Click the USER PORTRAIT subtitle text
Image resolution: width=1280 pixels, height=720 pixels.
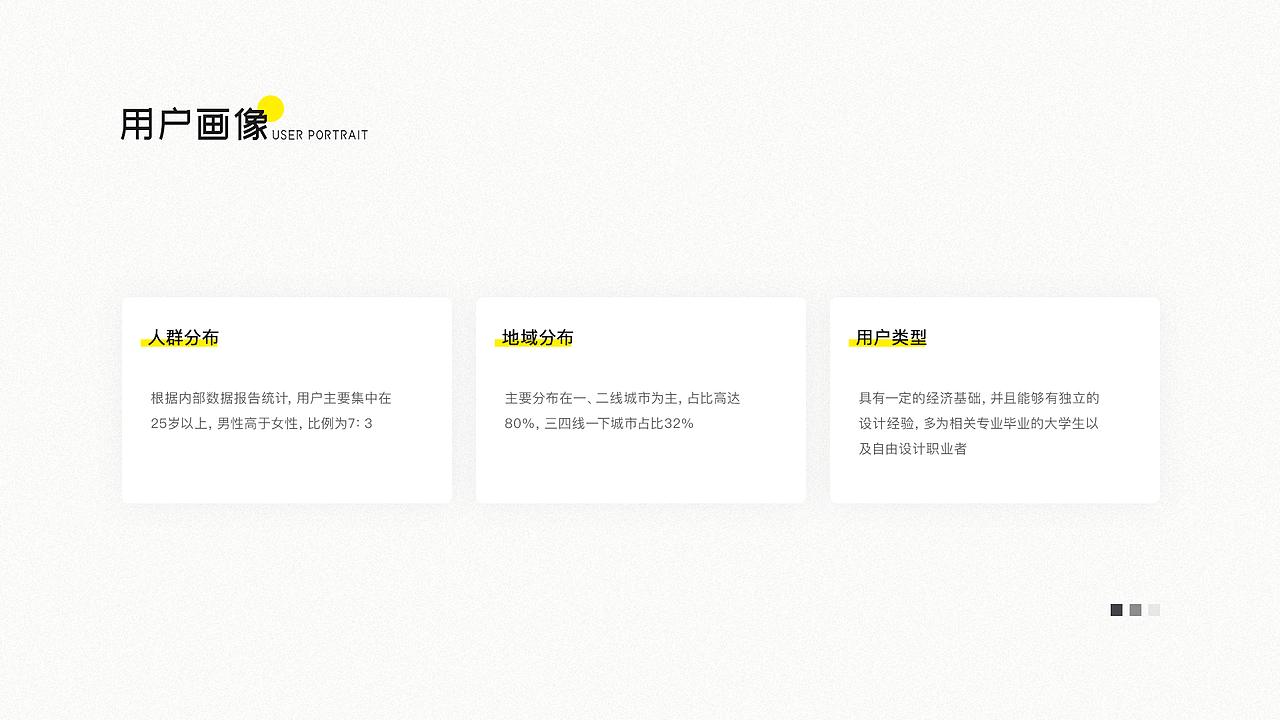pyautogui.click(x=319, y=132)
